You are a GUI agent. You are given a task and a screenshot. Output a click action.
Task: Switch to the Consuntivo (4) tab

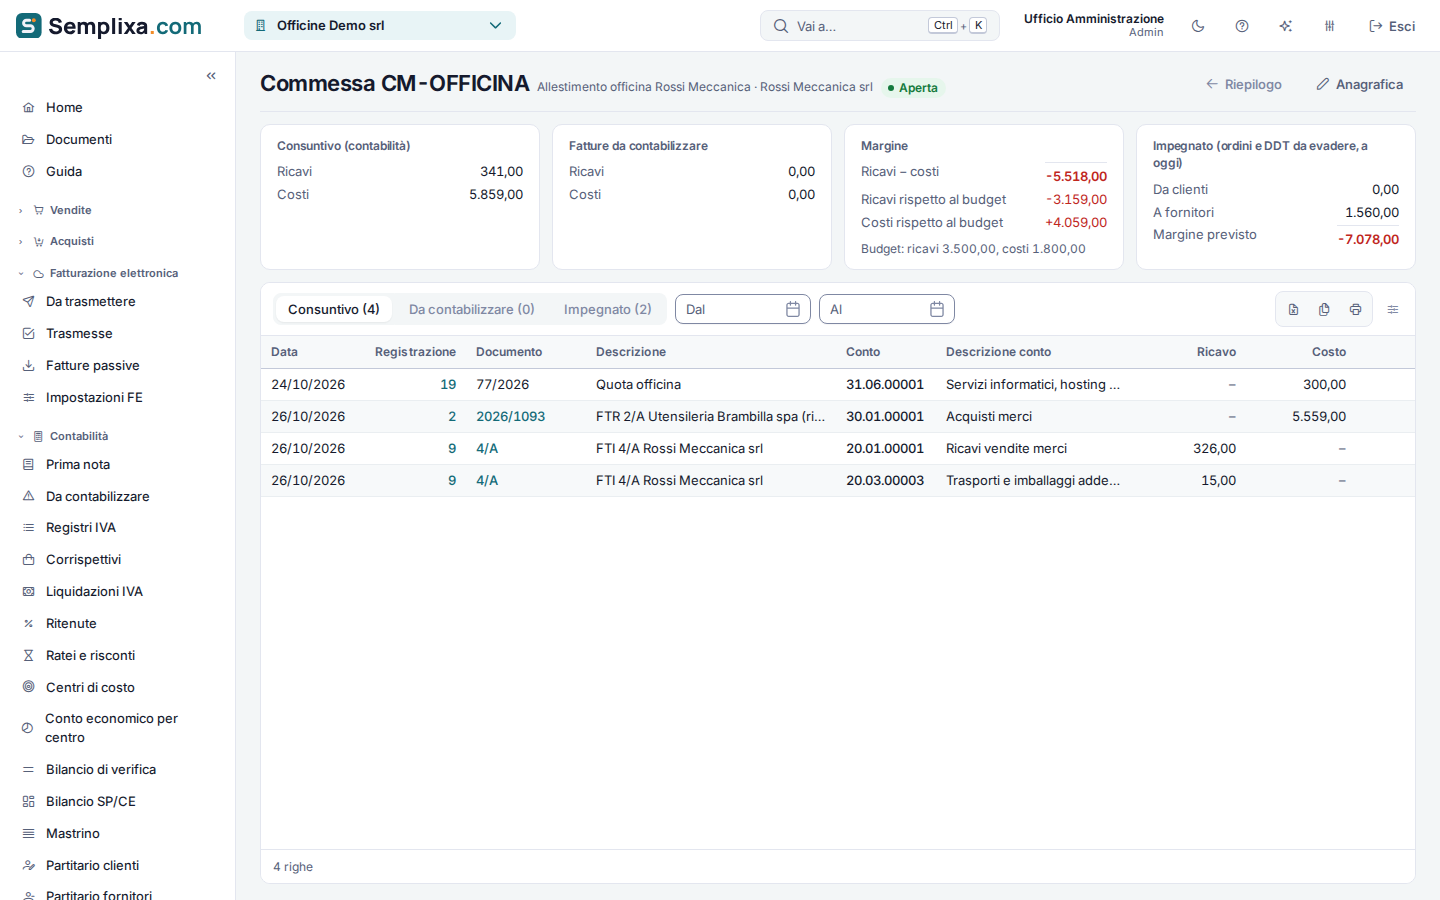(334, 309)
